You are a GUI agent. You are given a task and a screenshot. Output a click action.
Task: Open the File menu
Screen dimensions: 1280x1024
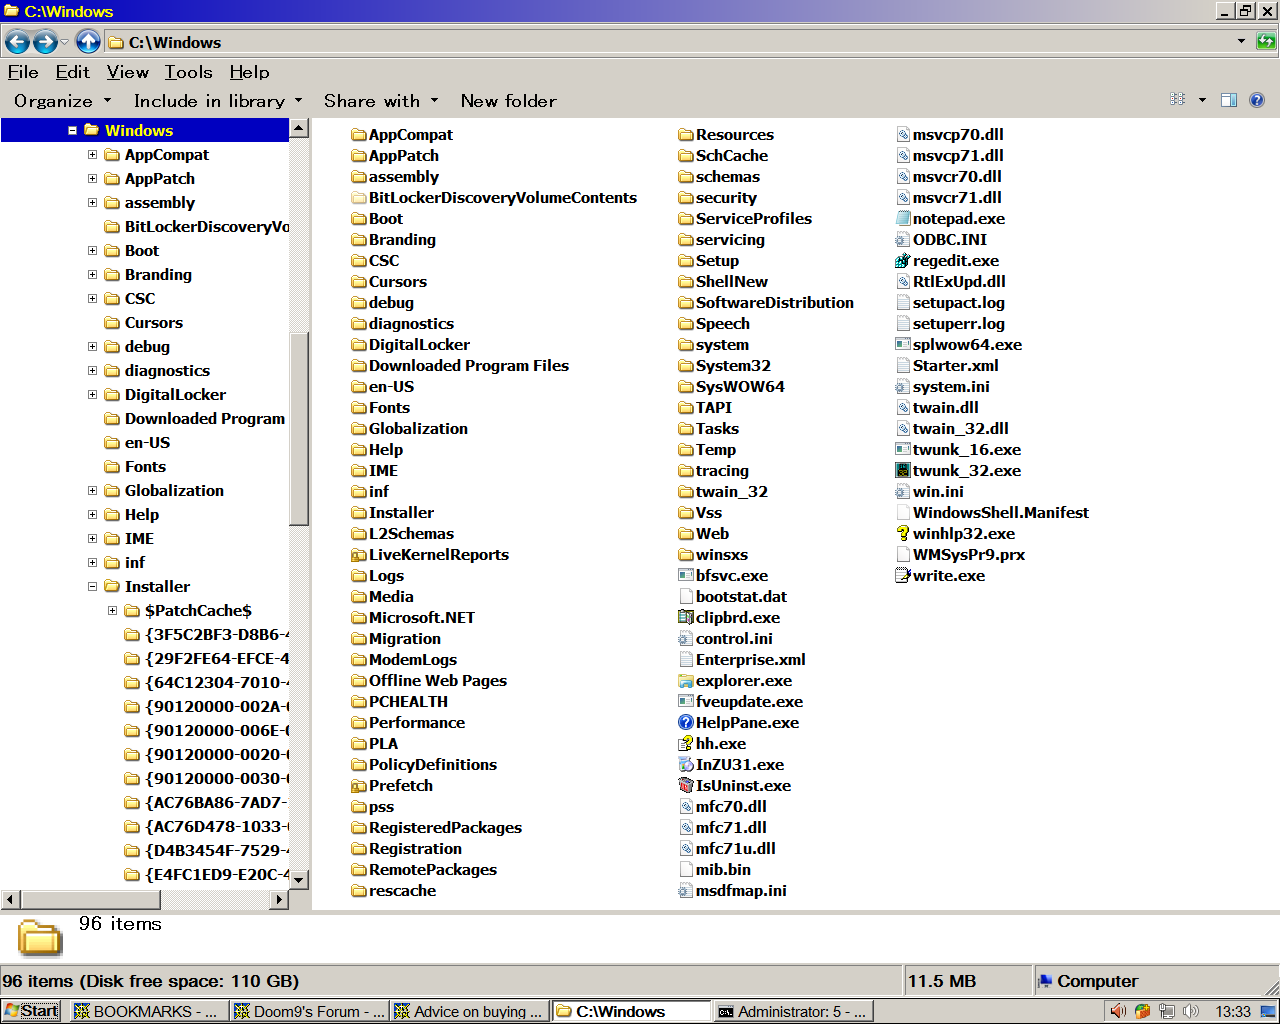click(23, 72)
